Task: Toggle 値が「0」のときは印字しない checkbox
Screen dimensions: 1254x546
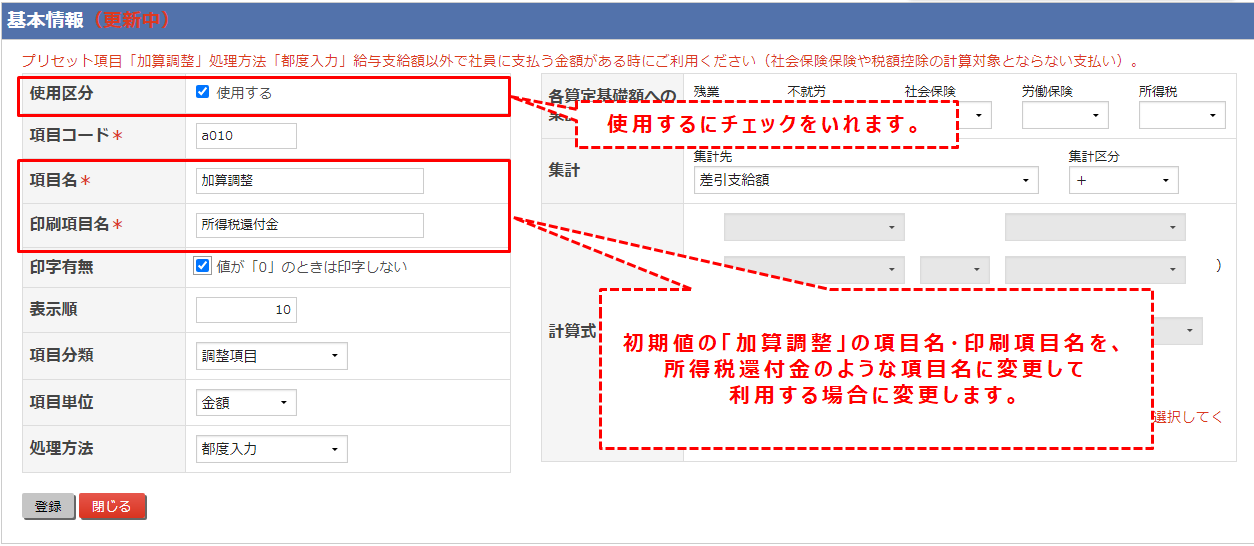Action: click(x=203, y=266)
